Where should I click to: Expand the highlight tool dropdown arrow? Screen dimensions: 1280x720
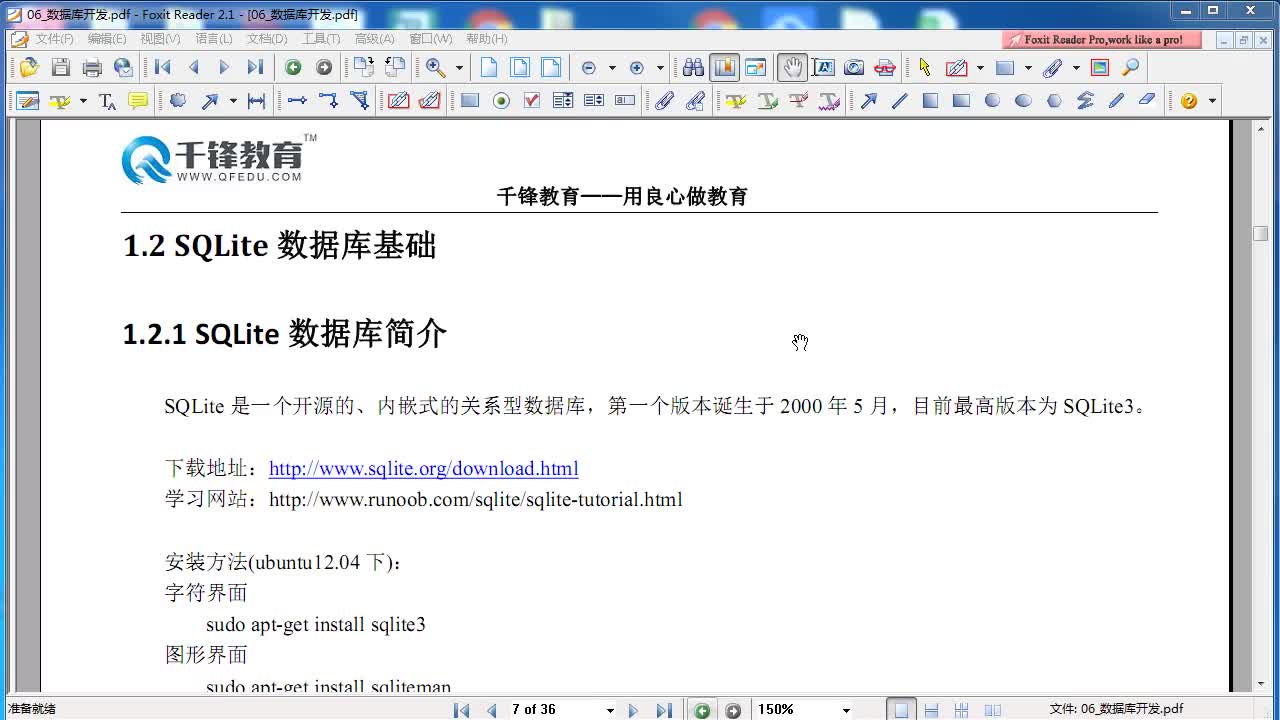coord(83,101)
